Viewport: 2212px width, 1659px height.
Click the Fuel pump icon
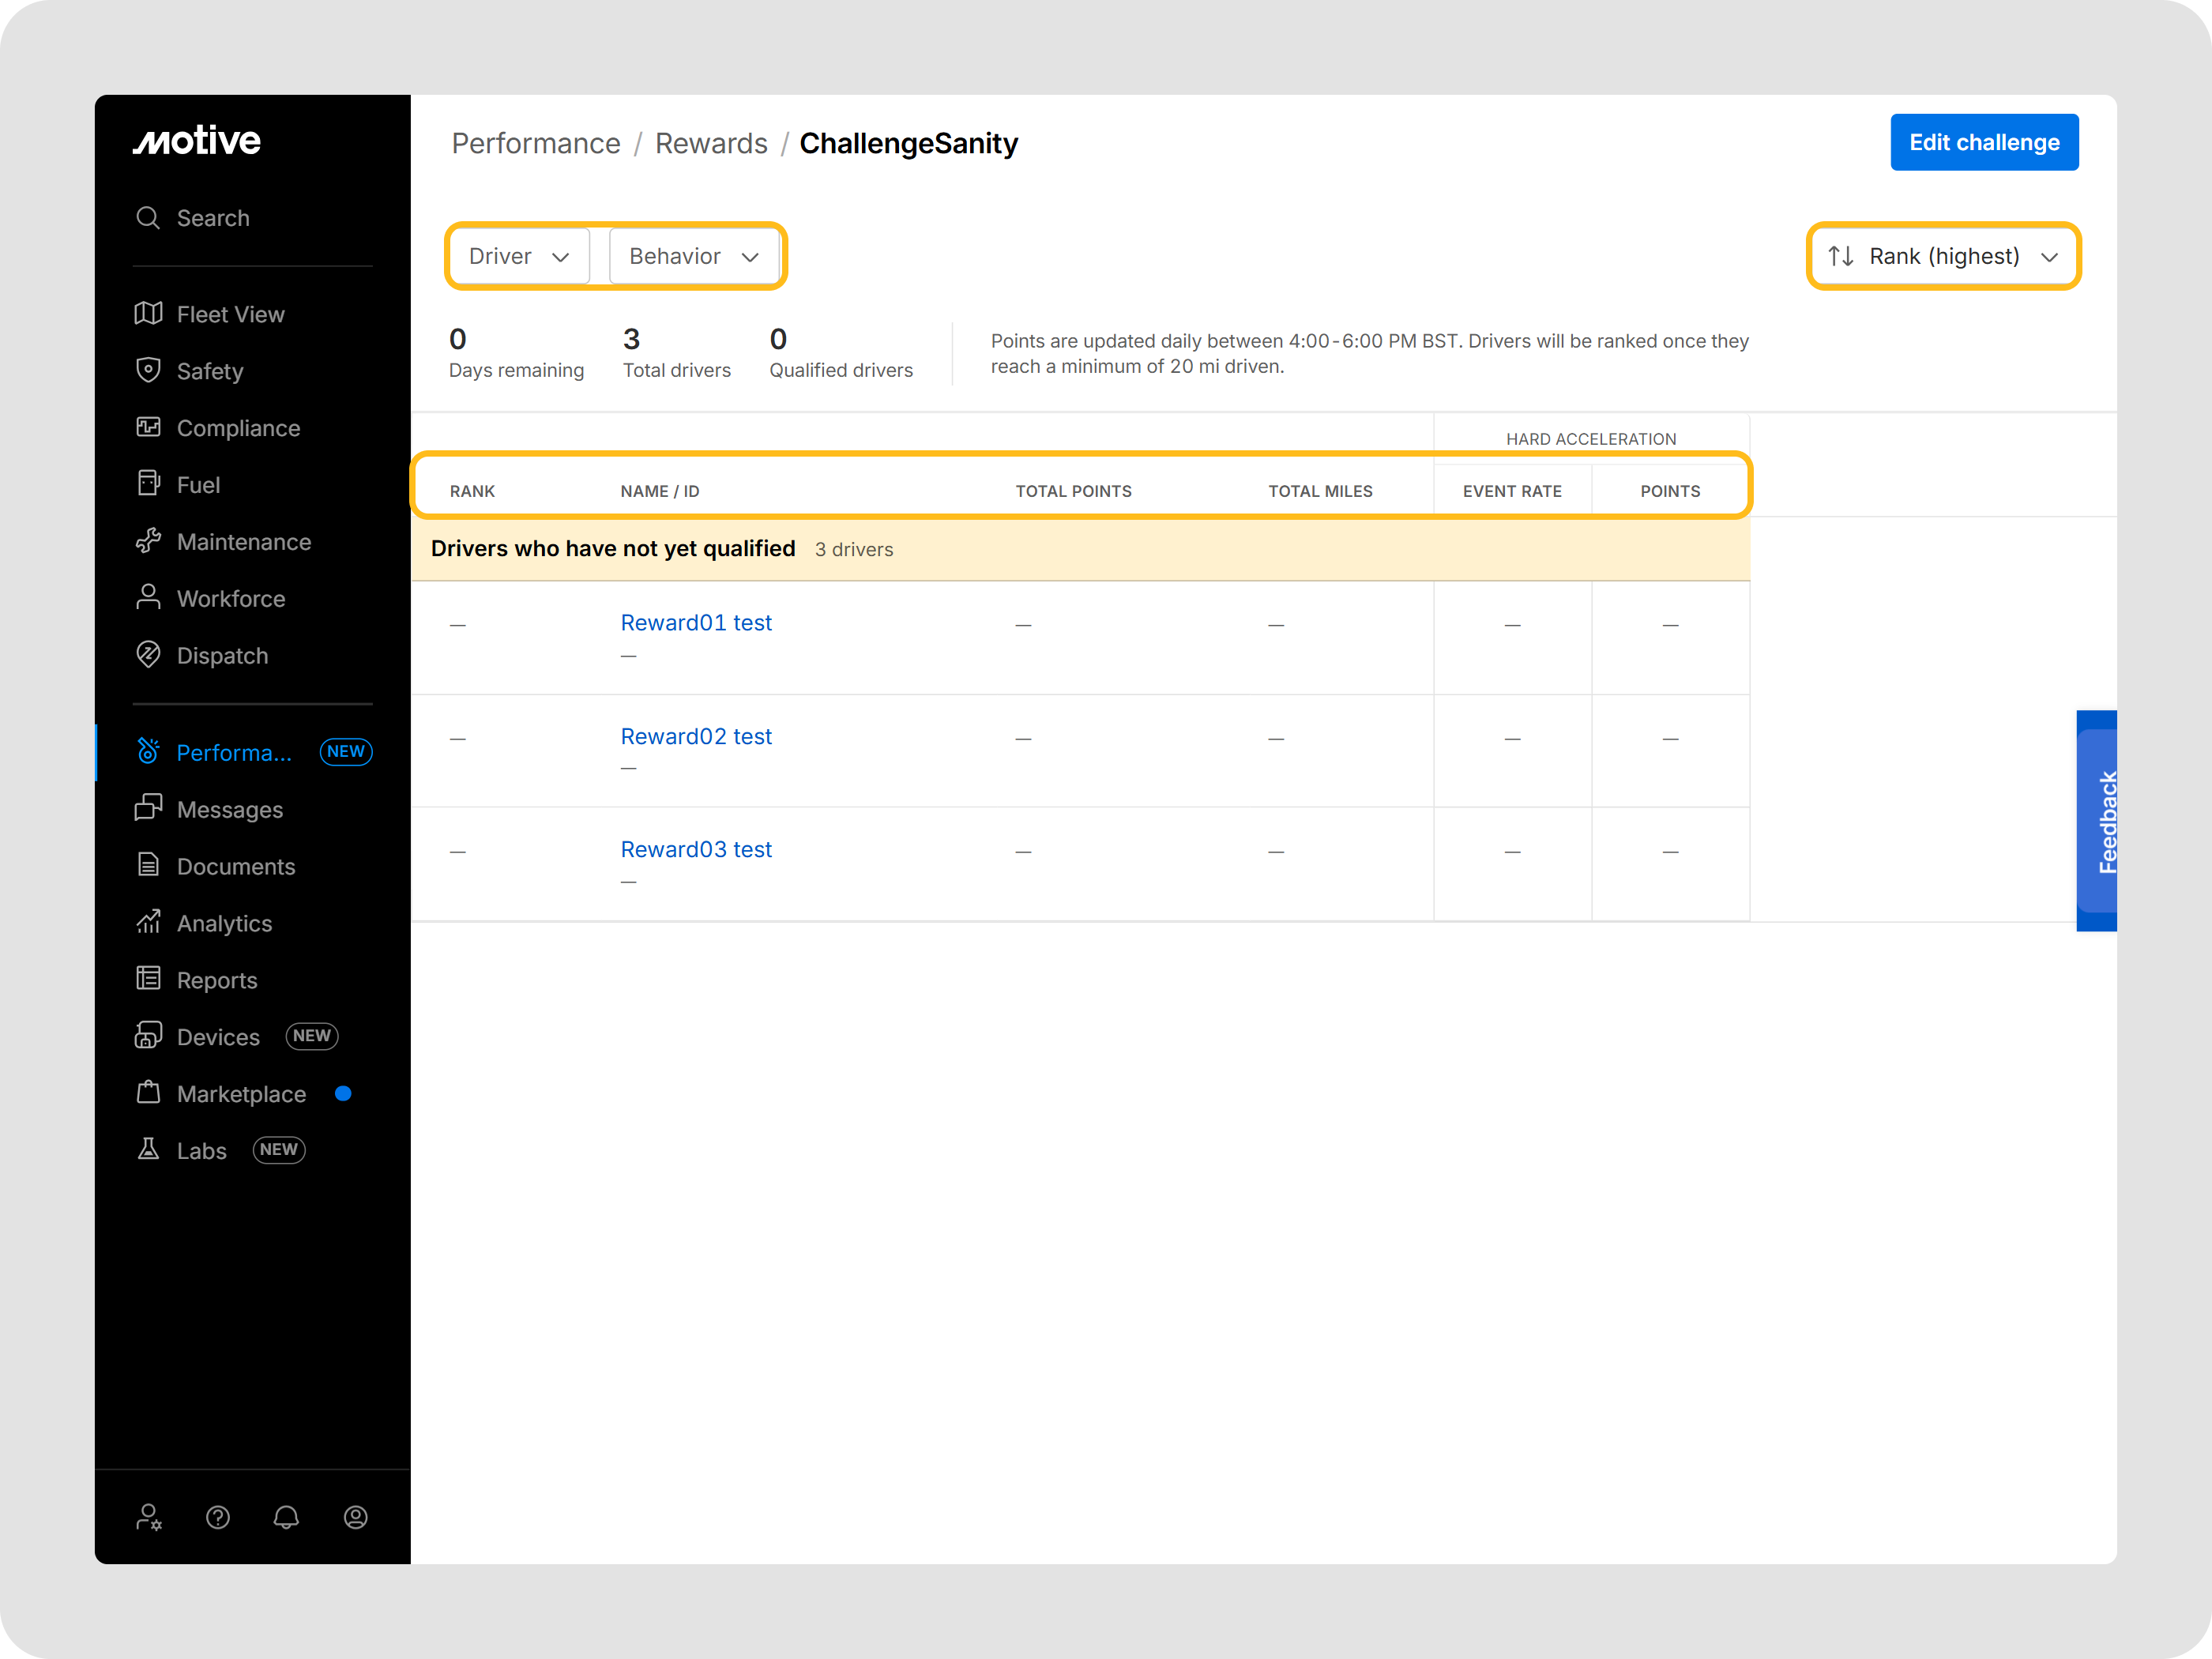tap(148, 484)
